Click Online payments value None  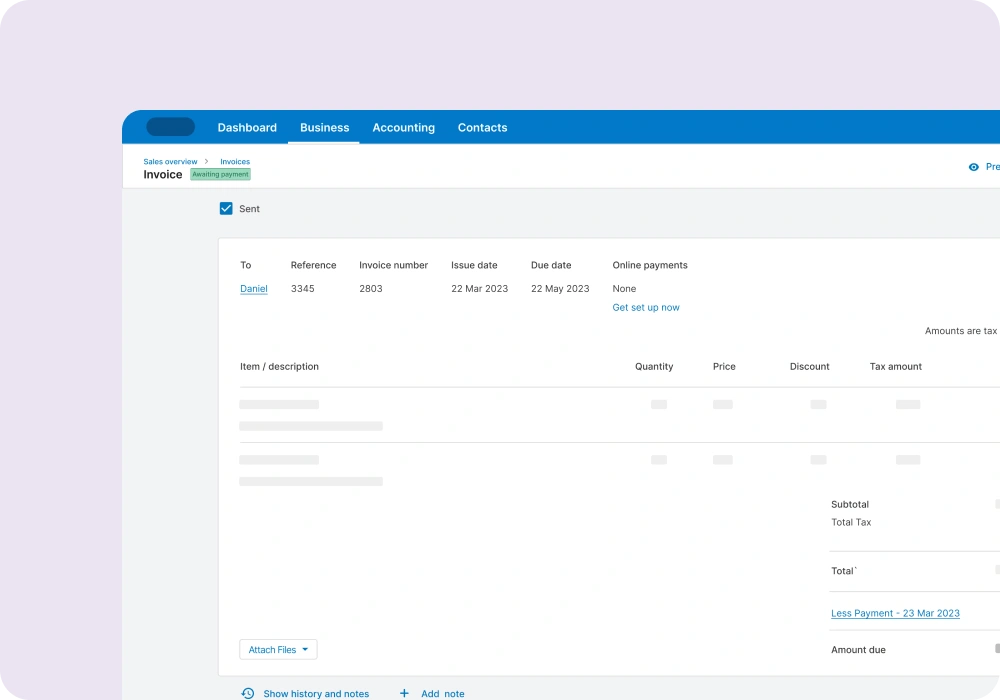coord(624,289)
